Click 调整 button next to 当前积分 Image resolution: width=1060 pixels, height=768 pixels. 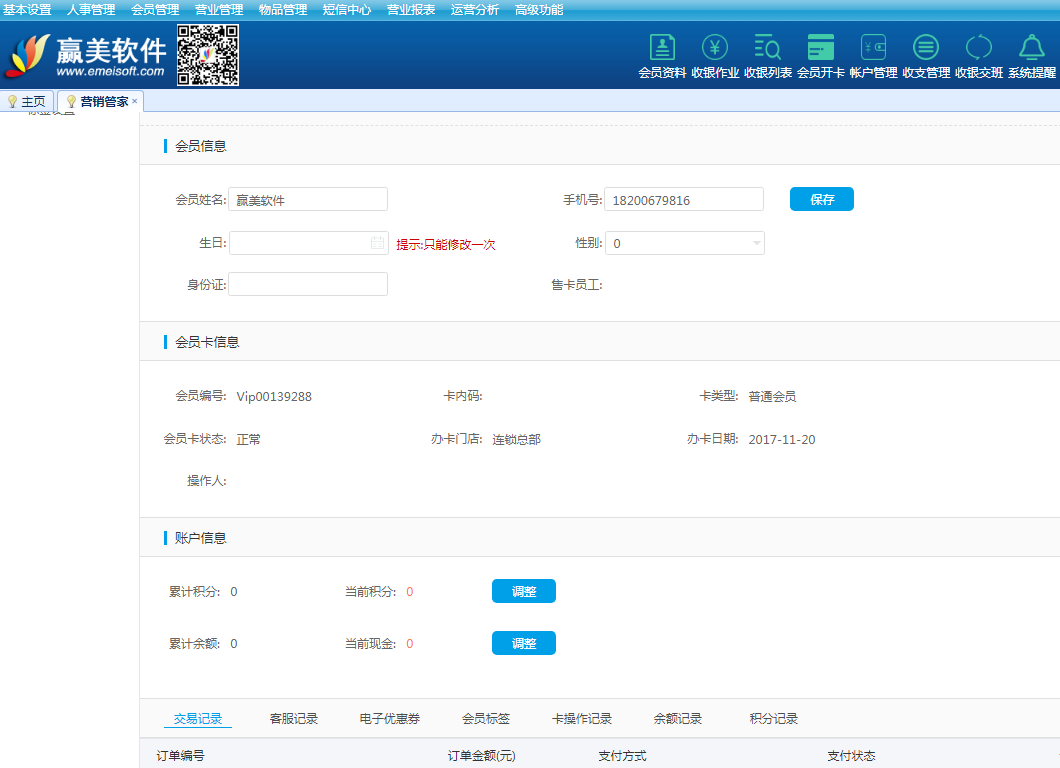523,591
